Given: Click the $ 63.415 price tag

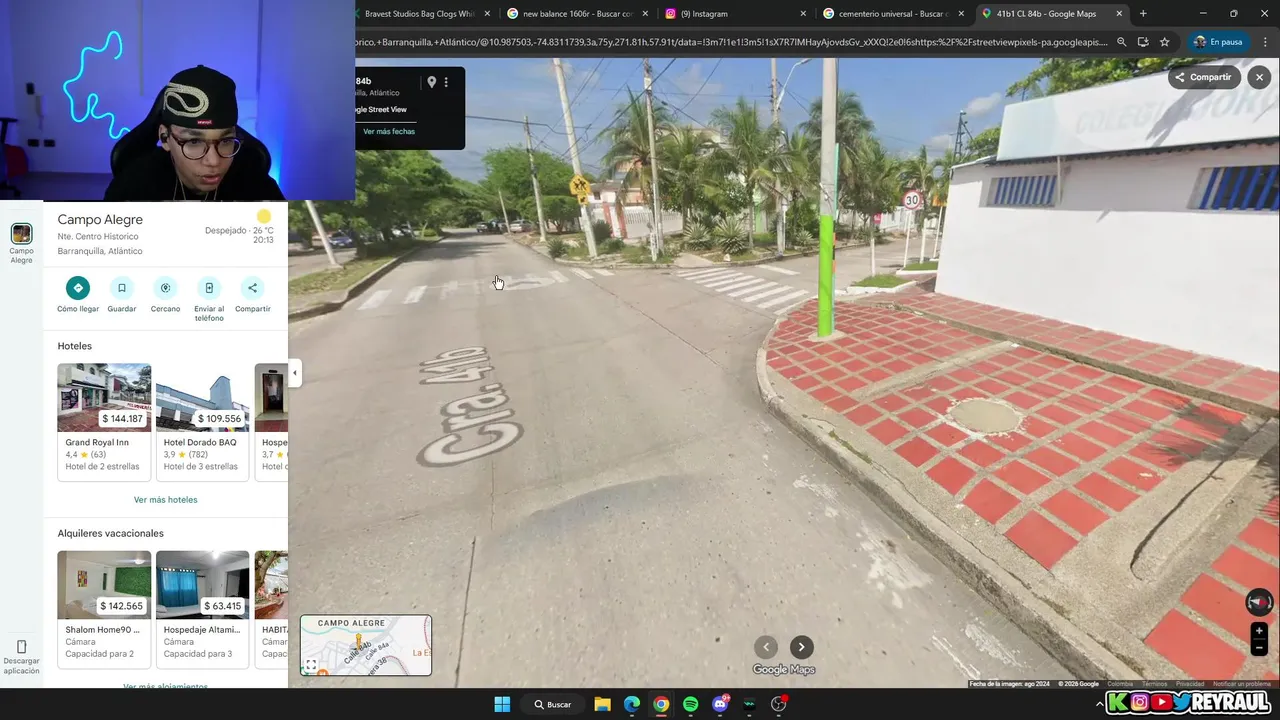Looking at the screenshot, I should [x=223, y=605].
